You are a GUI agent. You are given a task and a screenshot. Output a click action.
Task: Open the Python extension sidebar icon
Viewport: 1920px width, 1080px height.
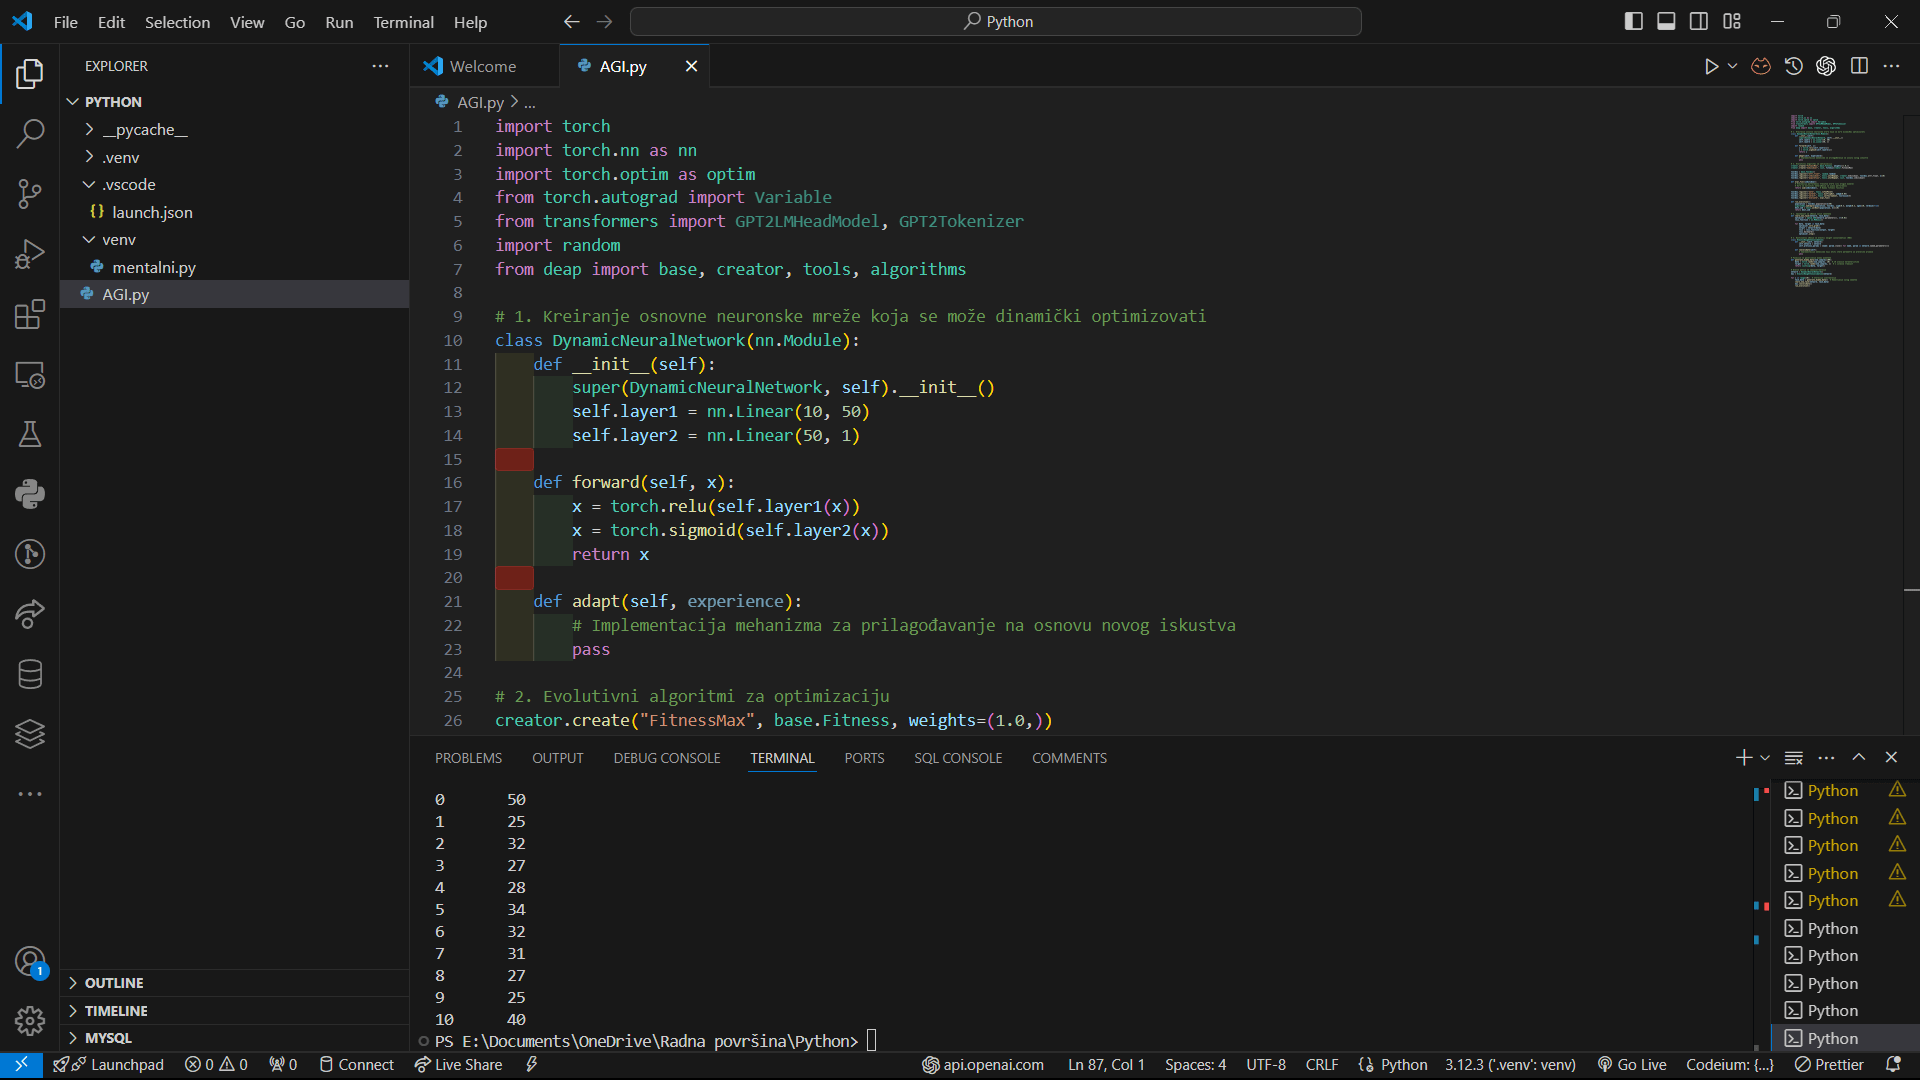click(30, 494)
